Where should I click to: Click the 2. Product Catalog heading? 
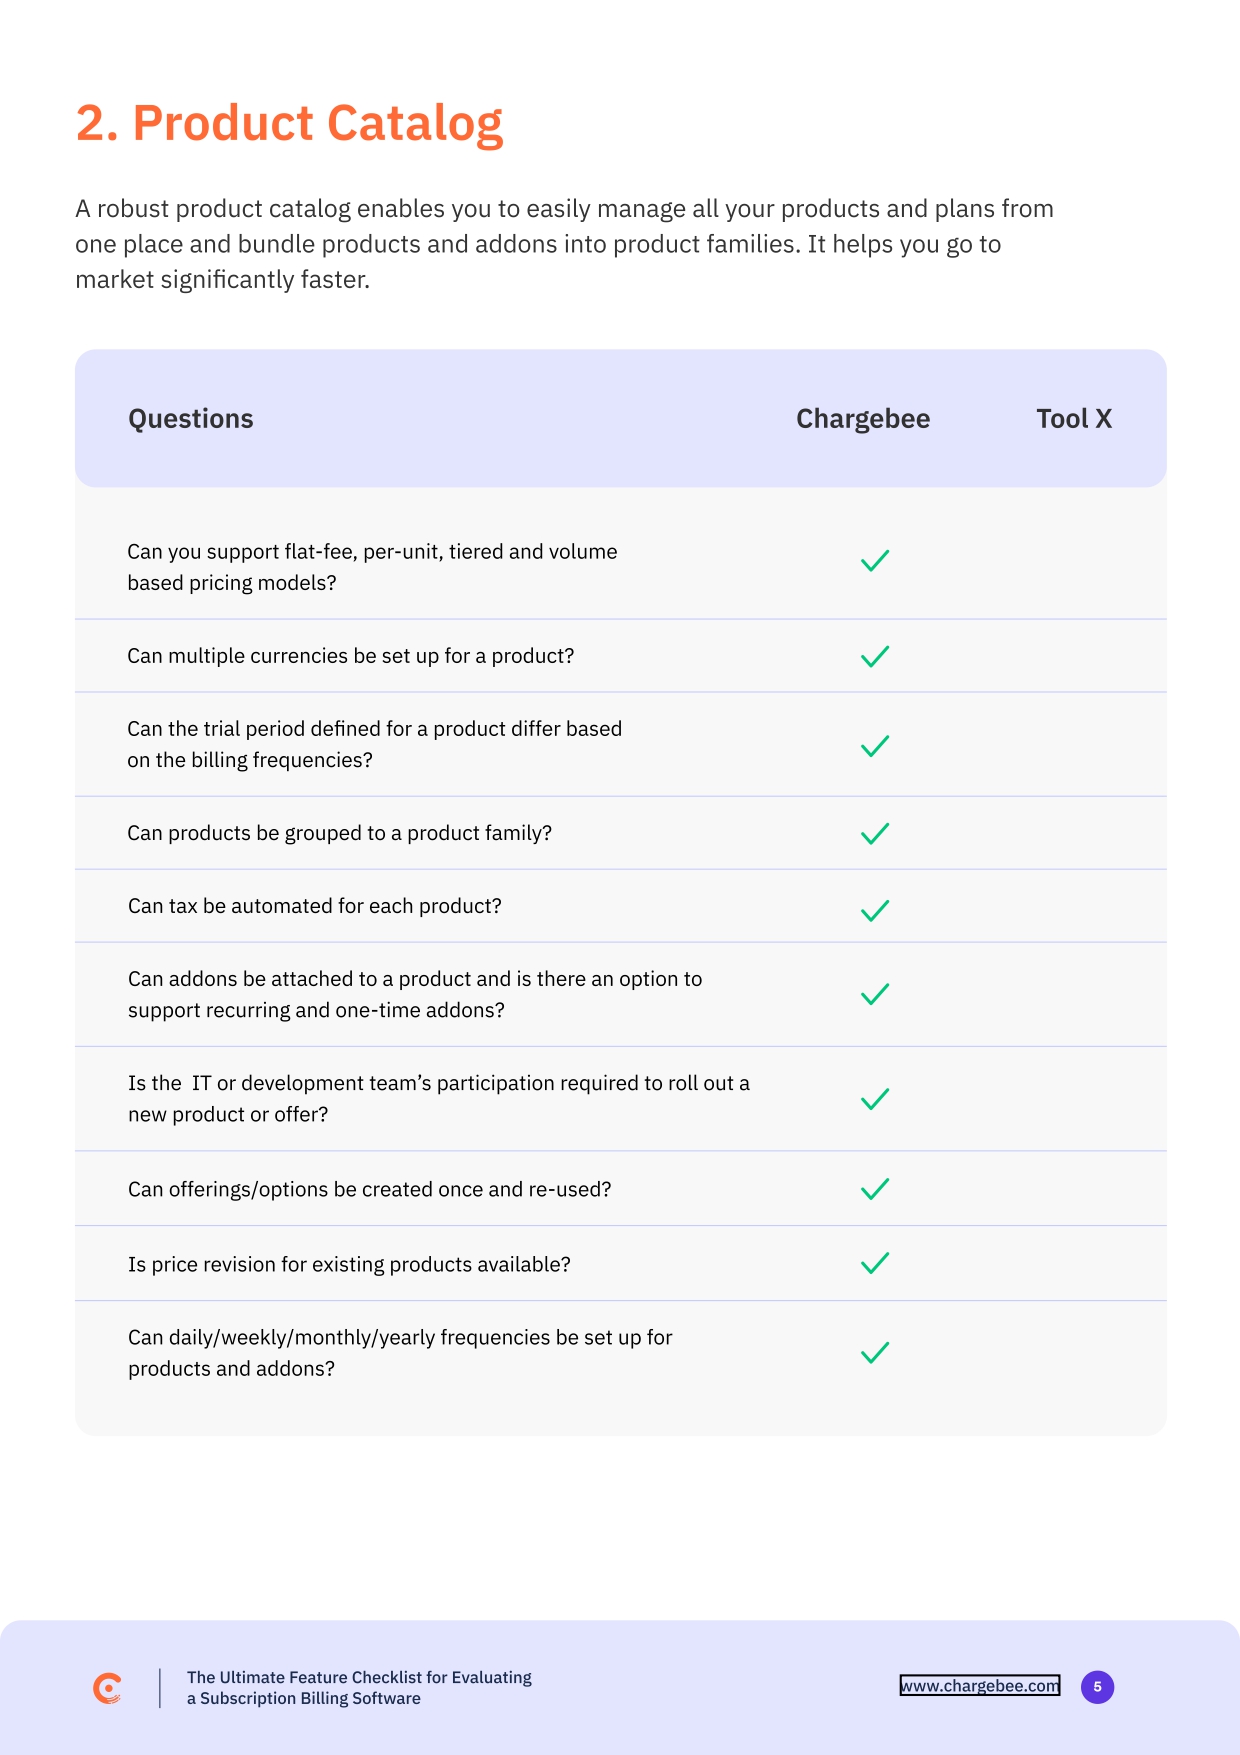(x=289, y=124)
